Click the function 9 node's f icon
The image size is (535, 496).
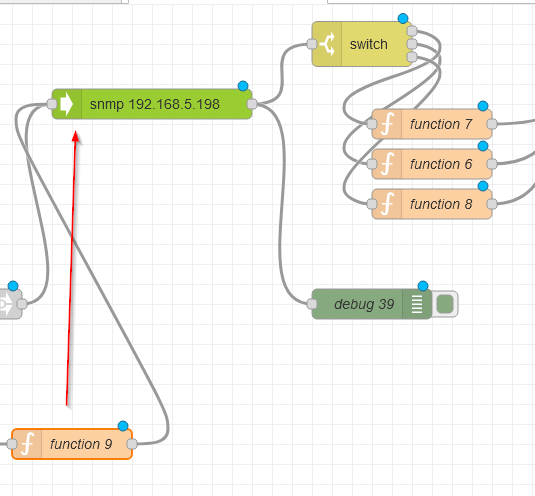tap(27, 444)
